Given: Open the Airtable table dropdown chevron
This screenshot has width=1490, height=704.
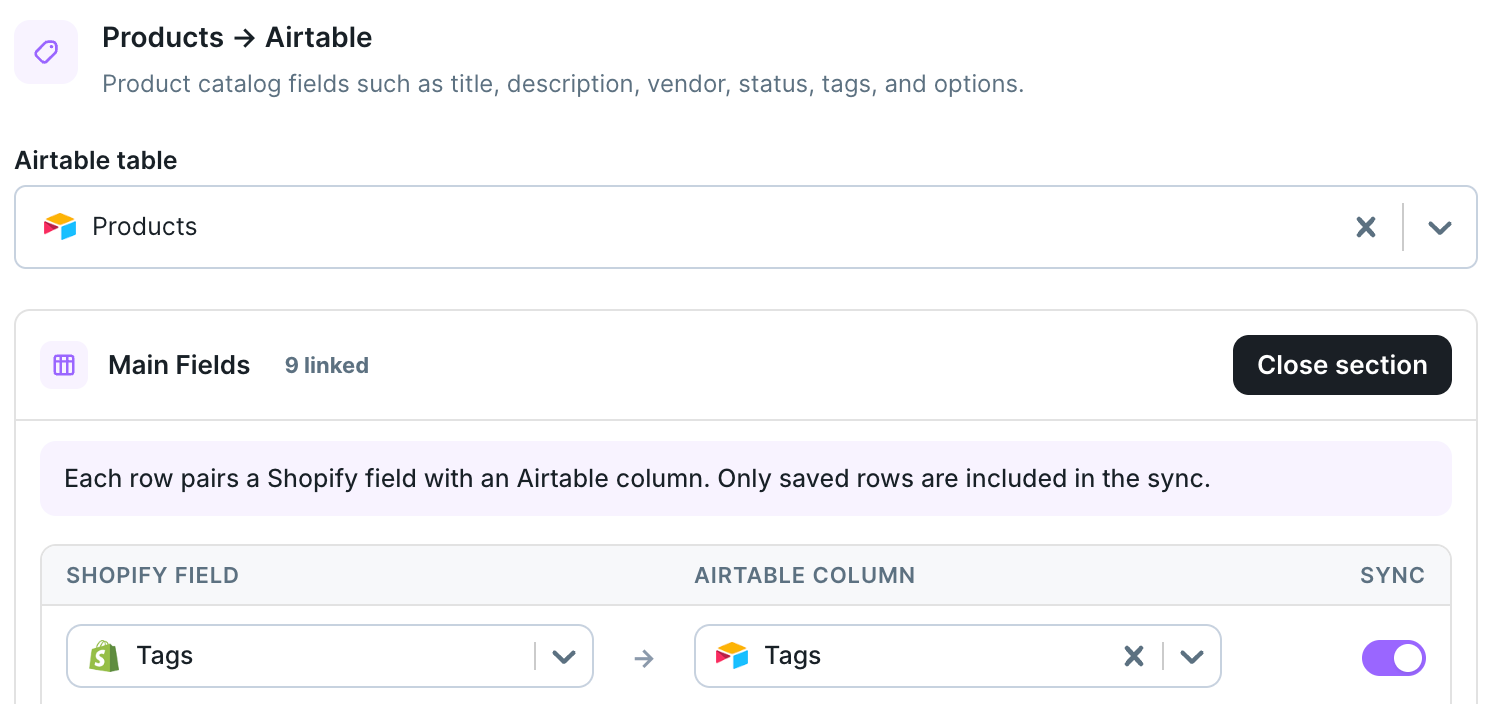Looking at the screenshot, I should [x=1440, y=227].
